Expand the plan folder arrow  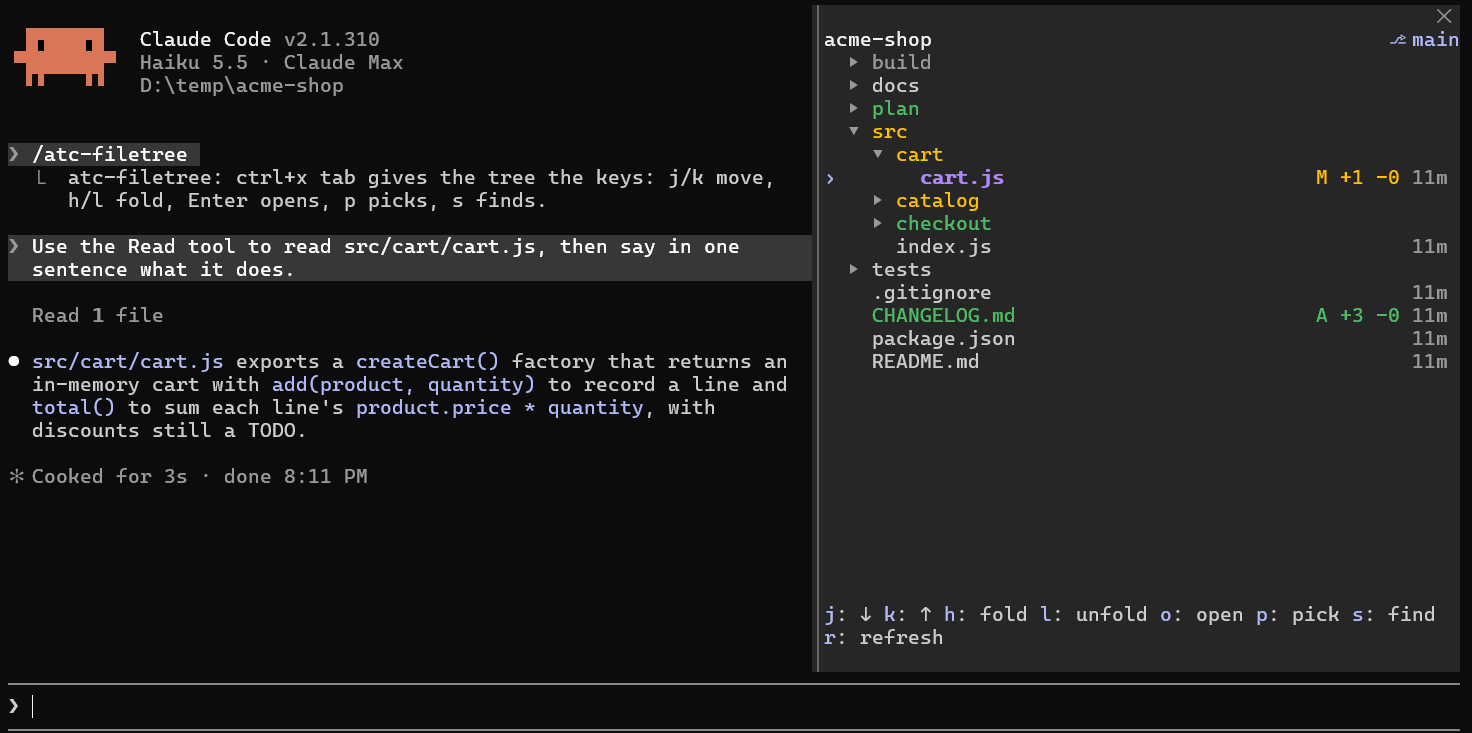[854, 108]
